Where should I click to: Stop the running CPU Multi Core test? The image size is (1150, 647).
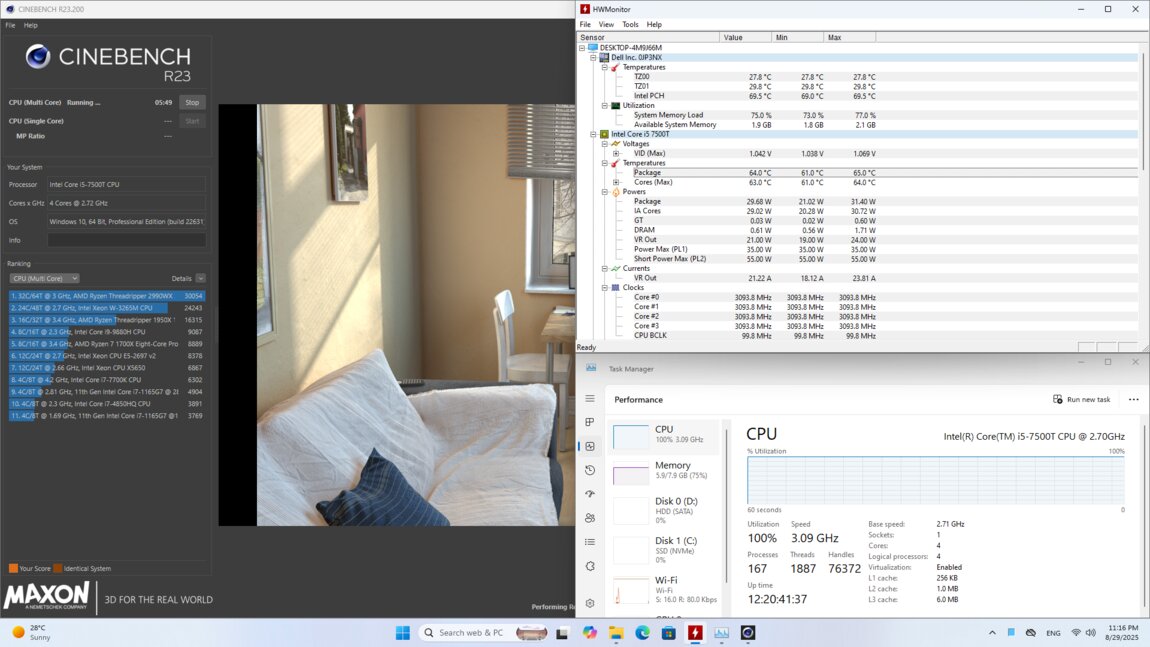point(192,102)
